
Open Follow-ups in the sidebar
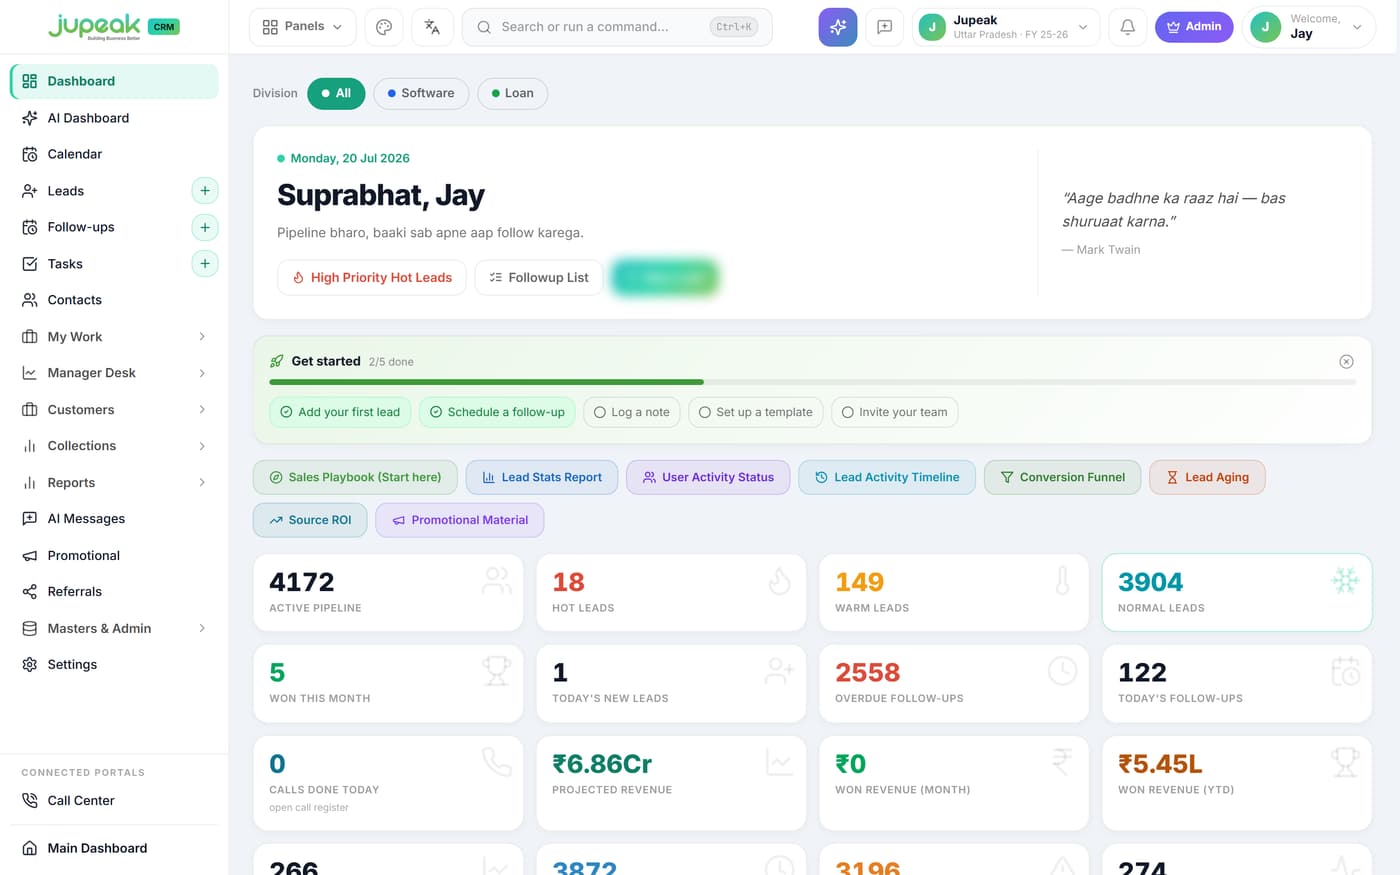coord(81,227)
